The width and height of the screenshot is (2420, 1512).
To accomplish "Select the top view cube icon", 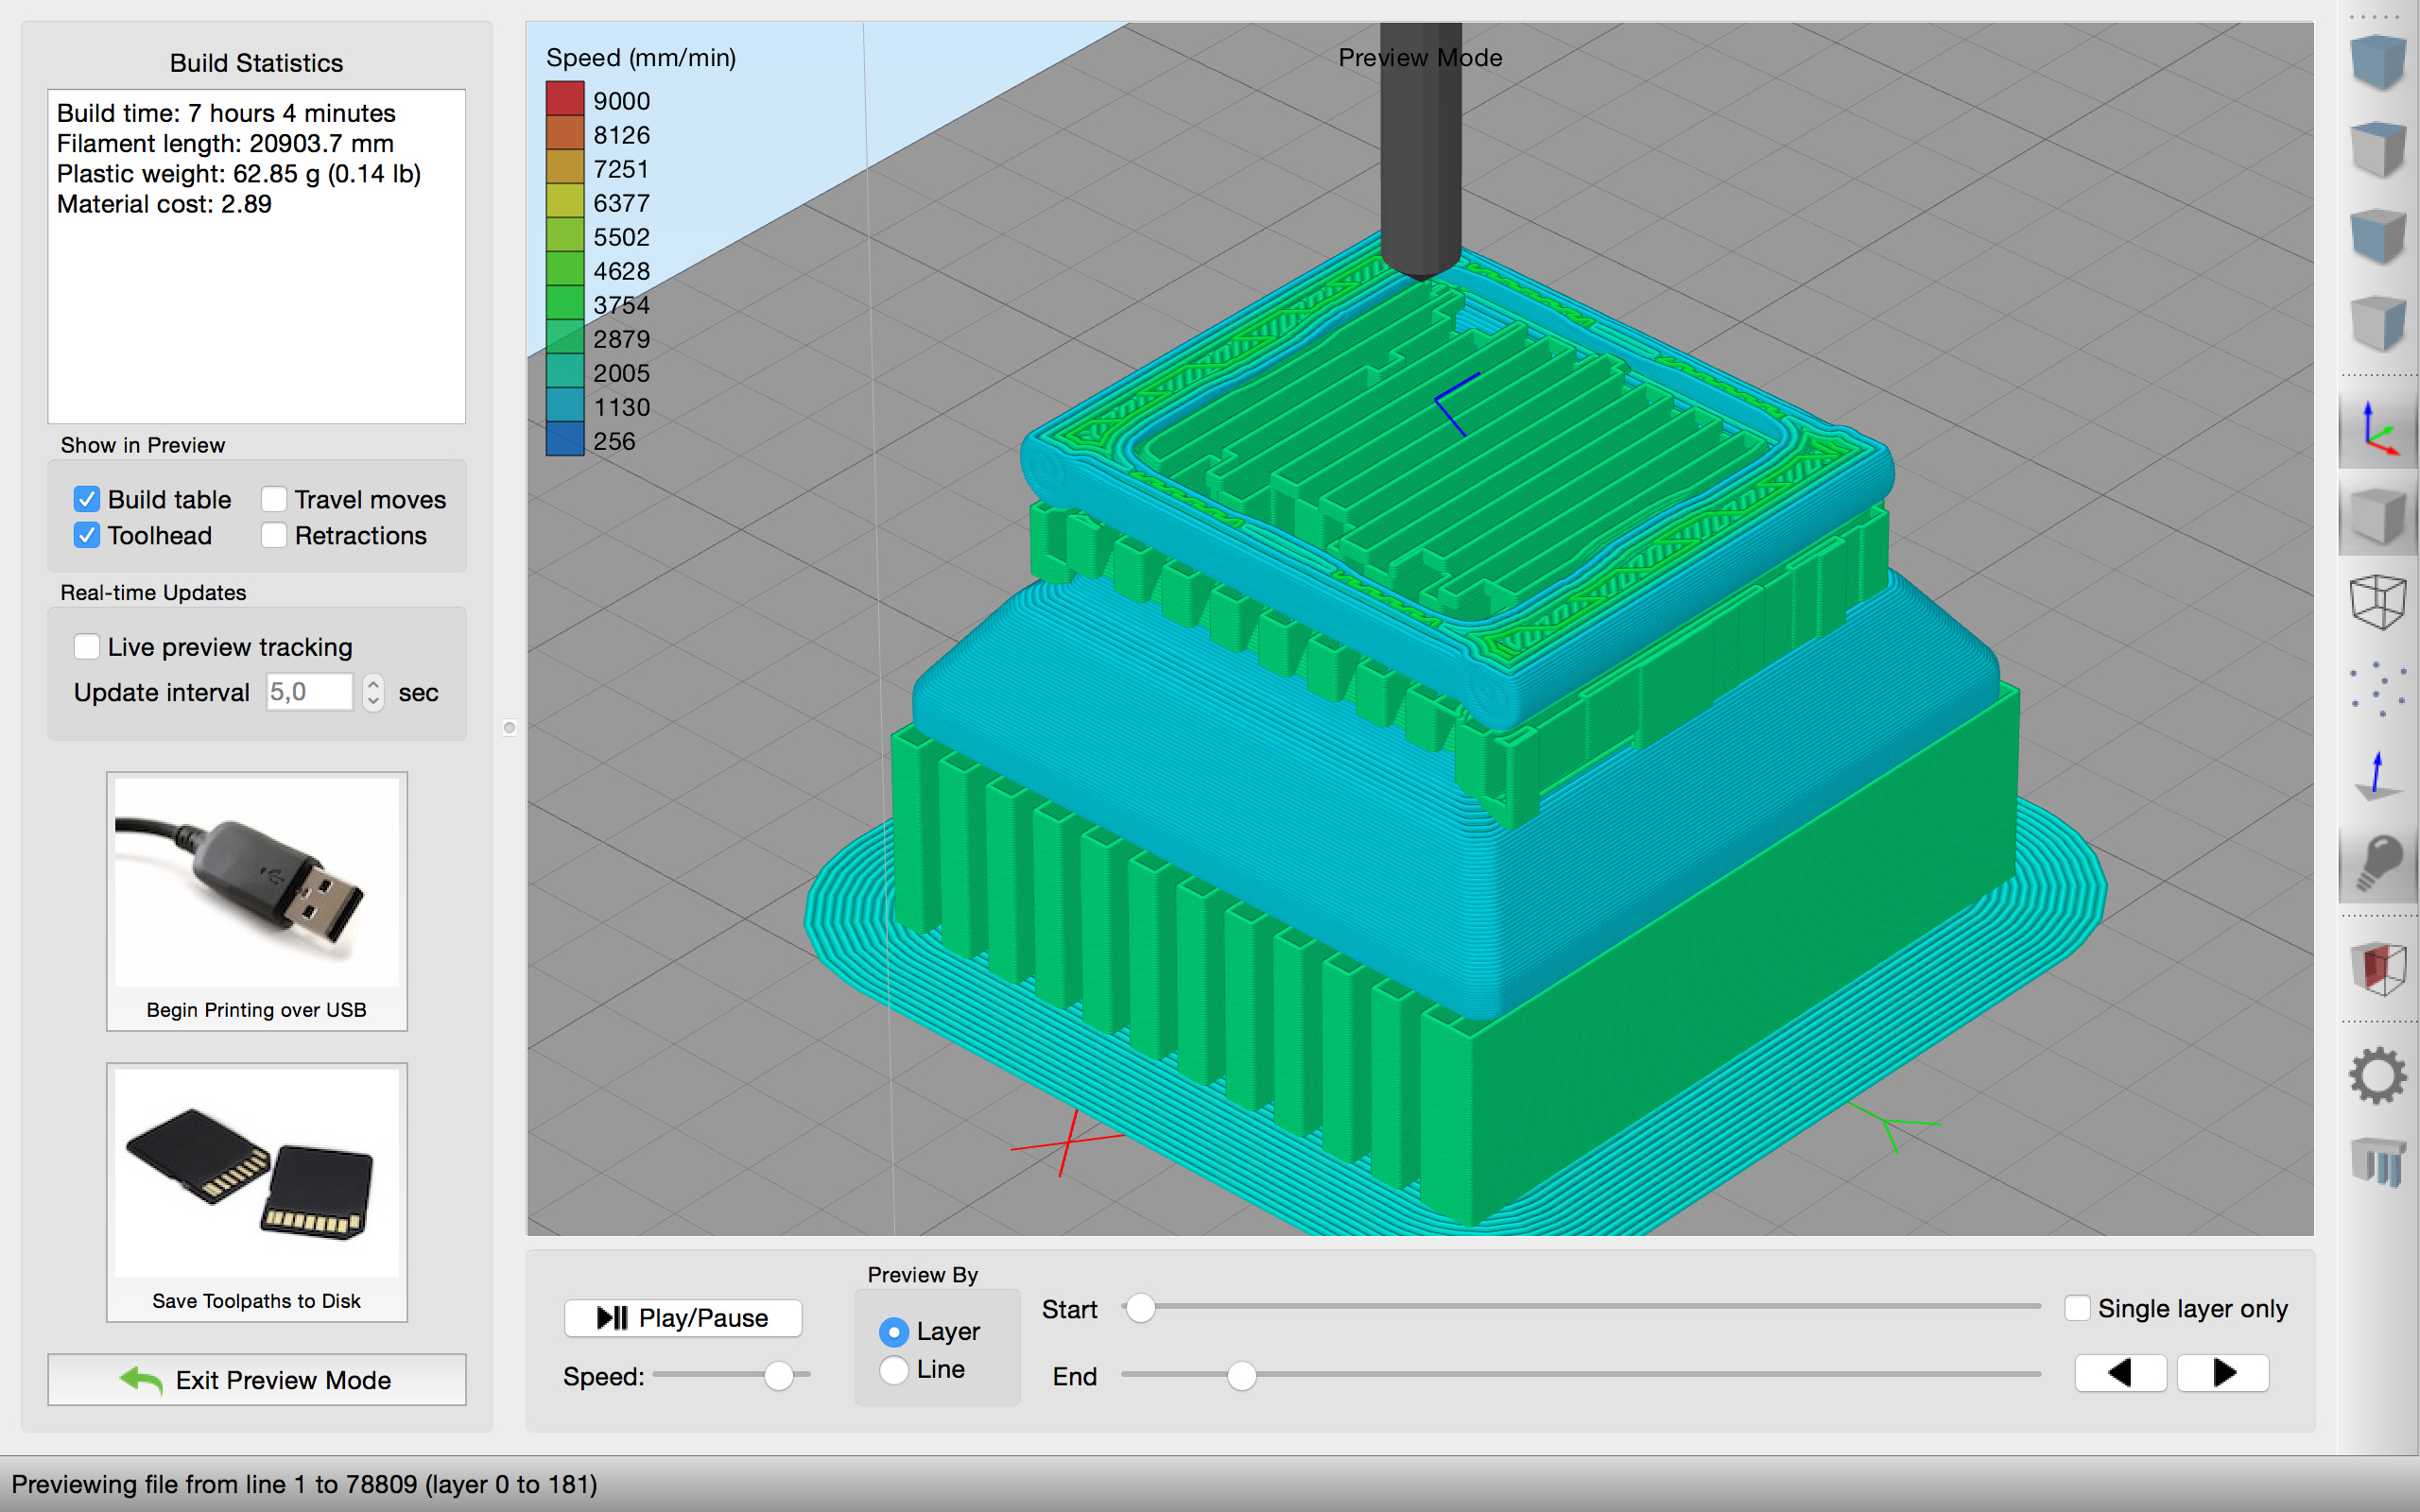I will [x=2378, y=148].
